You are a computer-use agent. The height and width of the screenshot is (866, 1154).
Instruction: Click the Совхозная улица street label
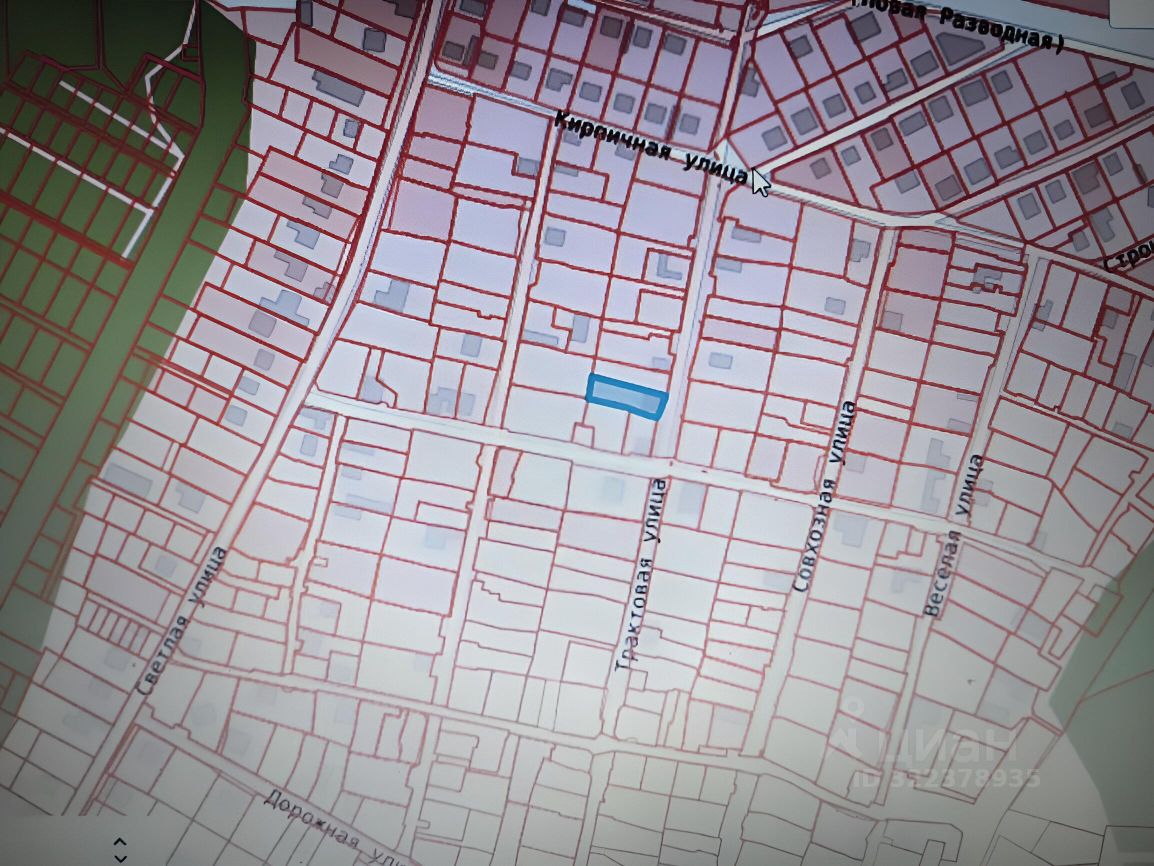[824, 497]
